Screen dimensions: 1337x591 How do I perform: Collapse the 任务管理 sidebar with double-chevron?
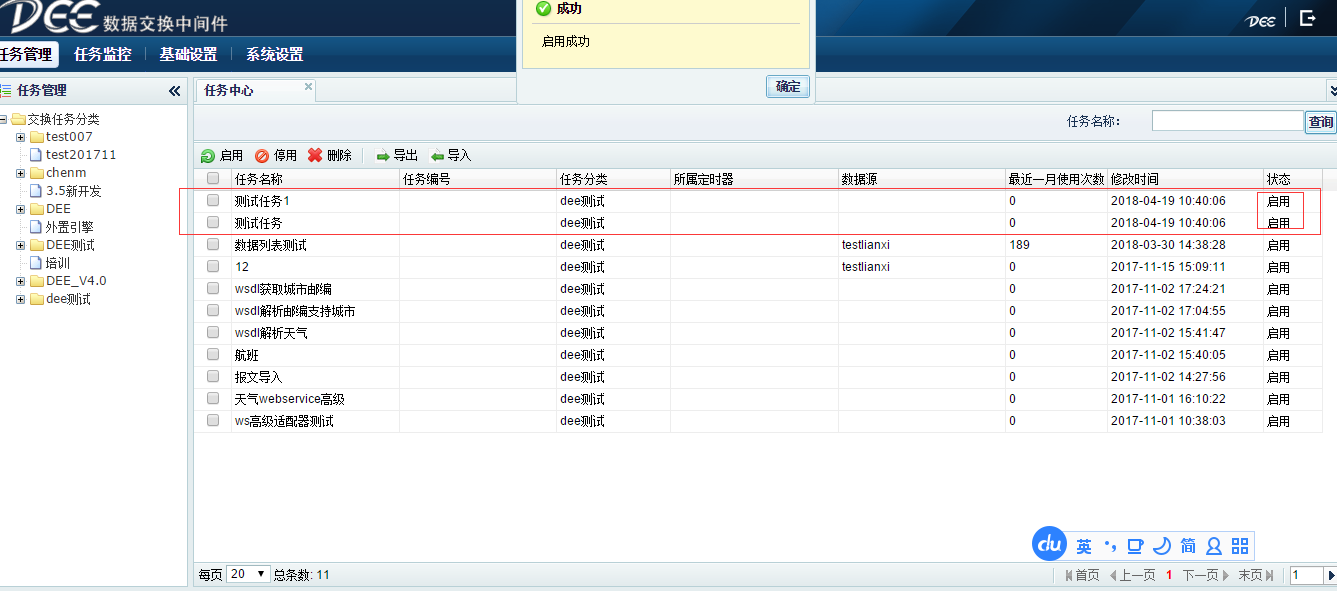click(x=174, y=91)
